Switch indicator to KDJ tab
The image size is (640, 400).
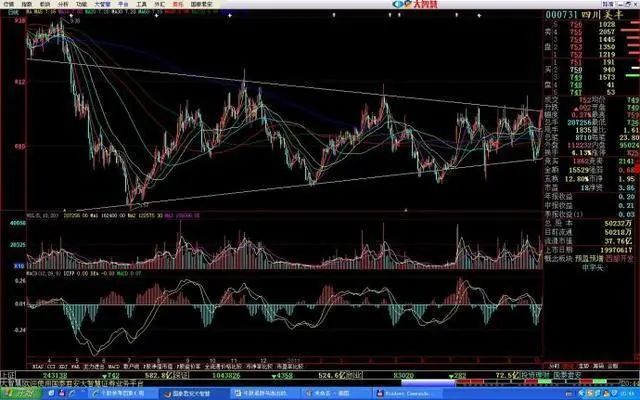(x=63, y=367)
